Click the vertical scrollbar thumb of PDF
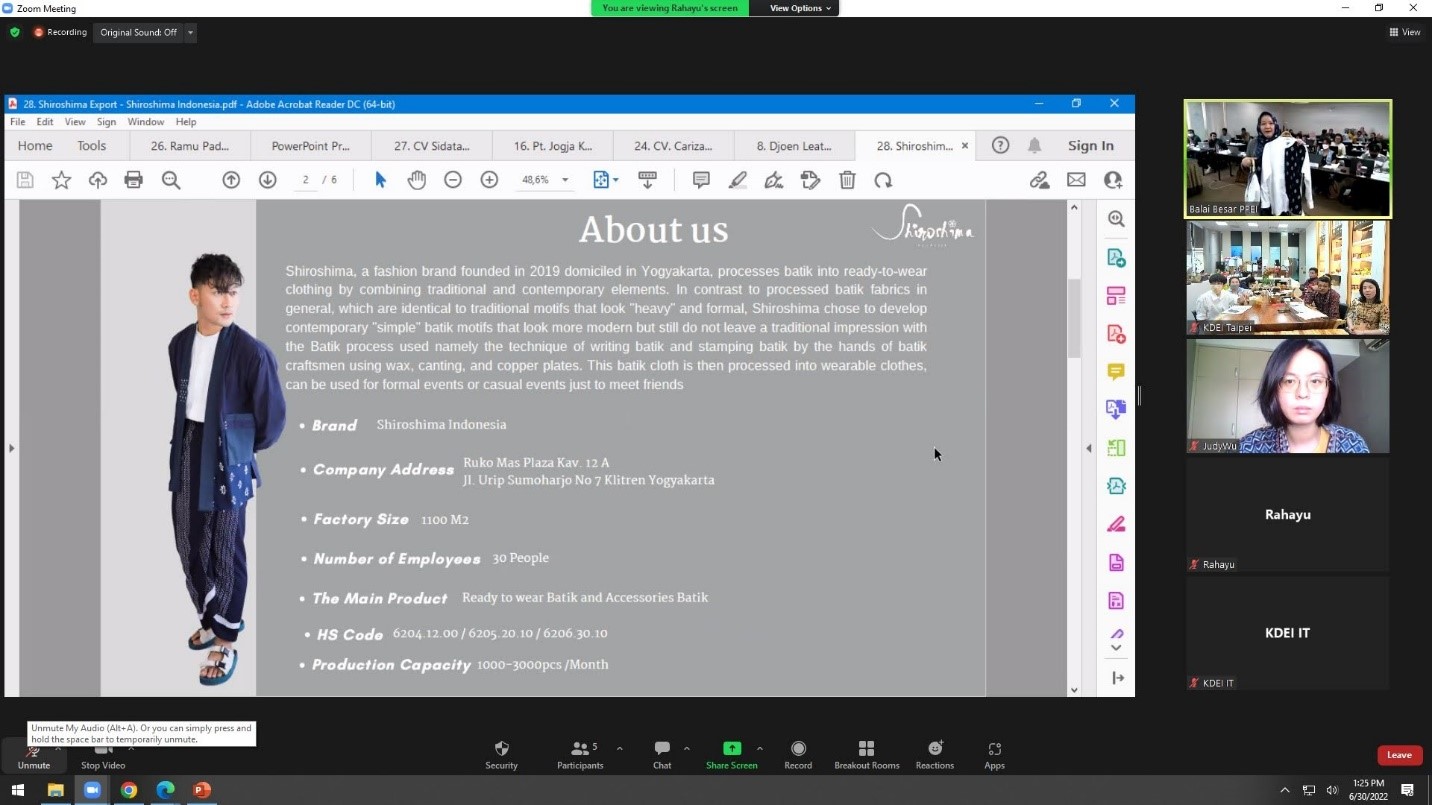Screen dimensions: 1432x805 coord(1074,317)
